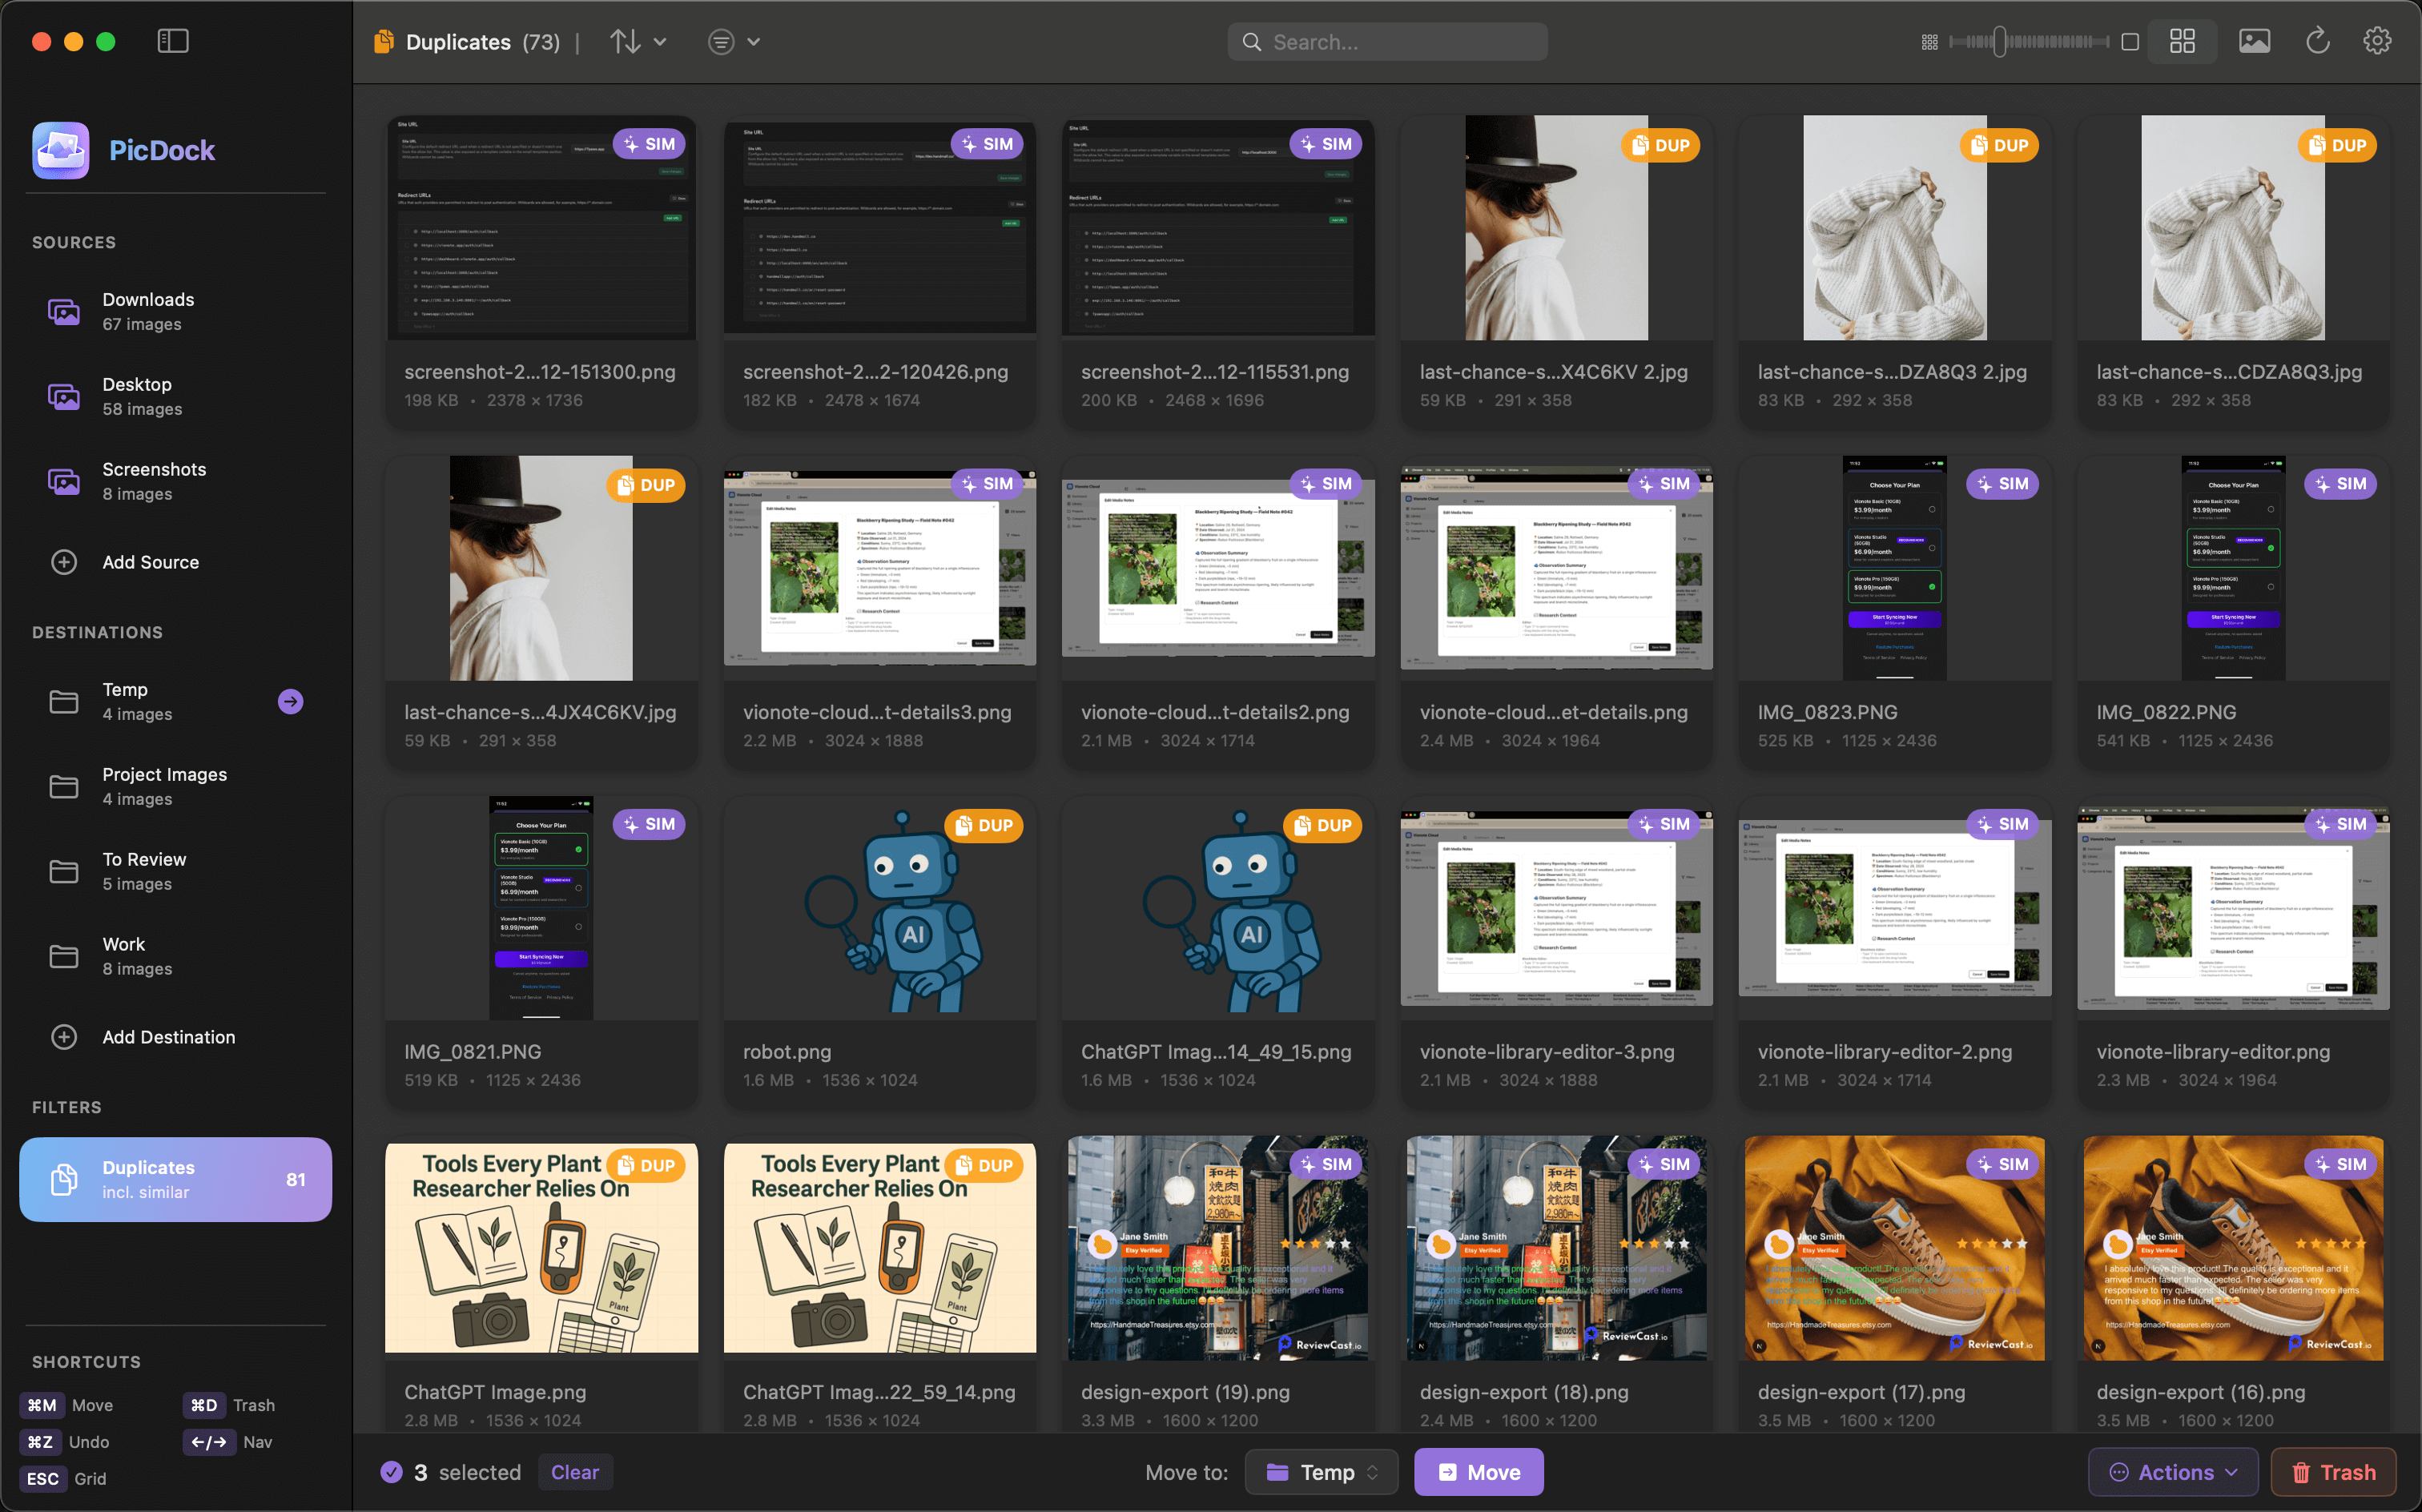Deselect all via the checkmark circle near 3 selected
Image resolution: width=2422 pixels, height=1512 pixels.
click(x=391, y=1472)
